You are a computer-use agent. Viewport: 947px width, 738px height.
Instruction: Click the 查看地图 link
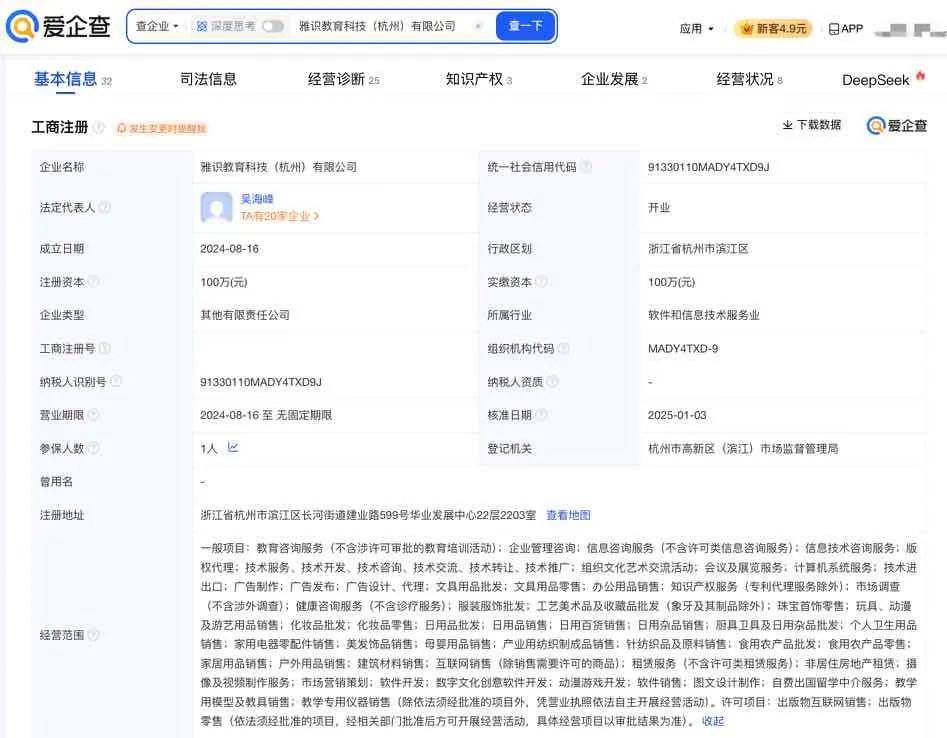point(568,515)
